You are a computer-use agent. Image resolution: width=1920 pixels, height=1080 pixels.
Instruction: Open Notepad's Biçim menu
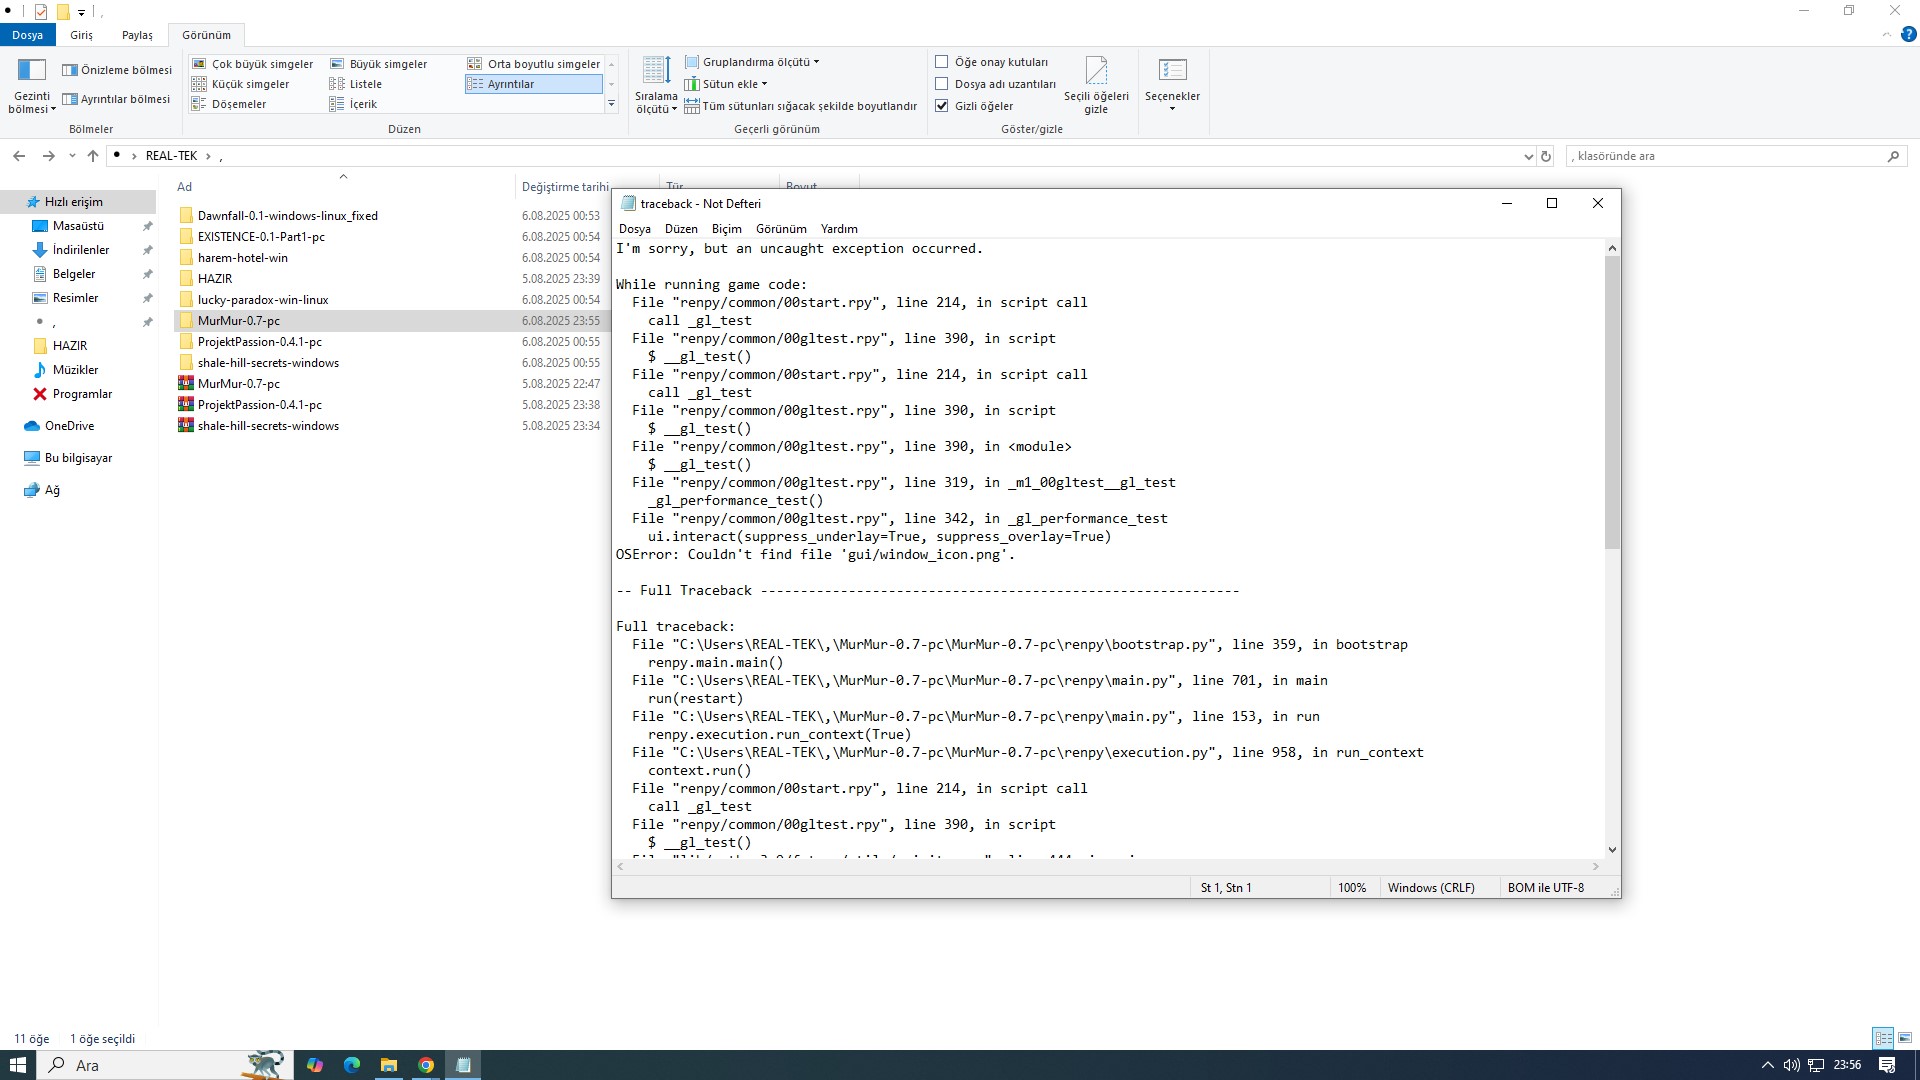pyautogui.click(x=727, y=229)
